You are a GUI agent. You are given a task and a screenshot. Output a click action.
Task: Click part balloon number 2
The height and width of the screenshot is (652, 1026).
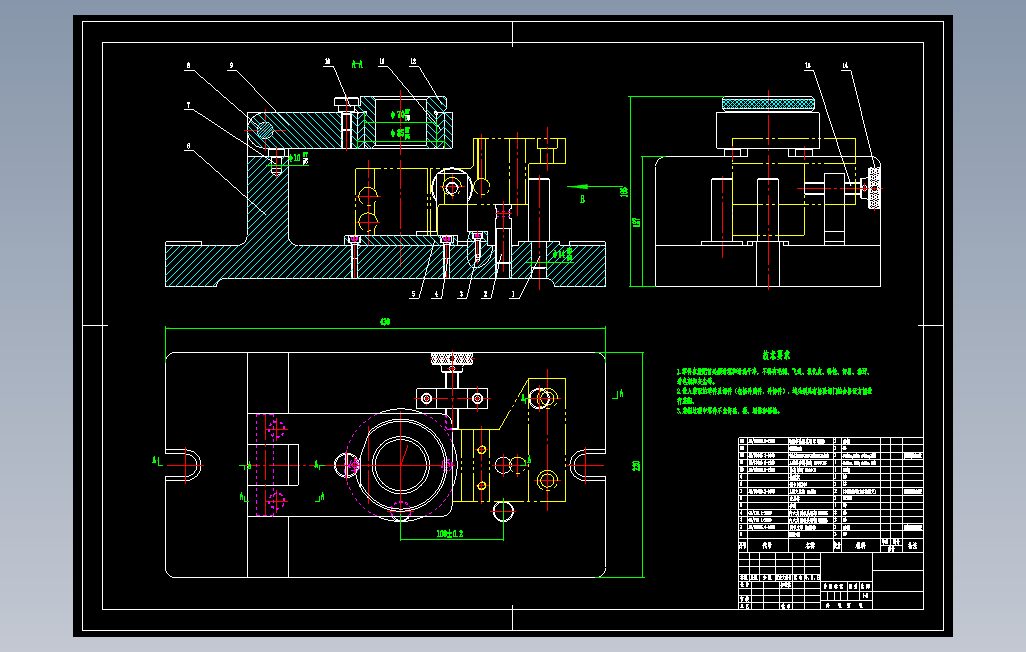coord(486,295)
